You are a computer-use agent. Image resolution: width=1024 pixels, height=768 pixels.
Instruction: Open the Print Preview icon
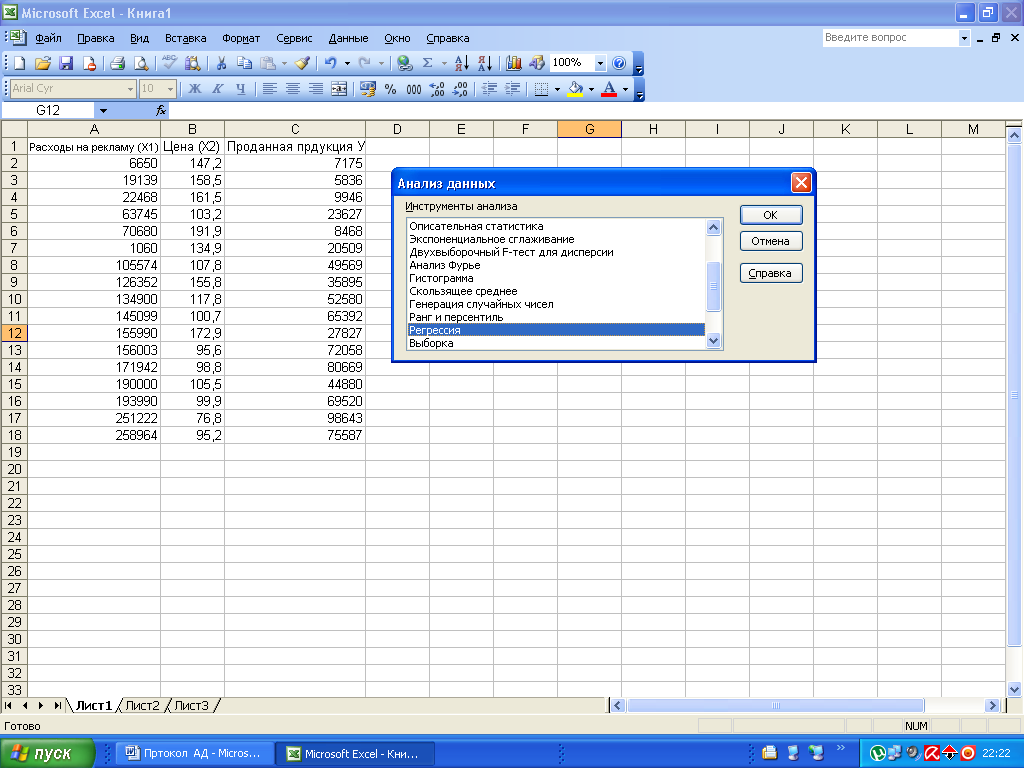point(141,63)
